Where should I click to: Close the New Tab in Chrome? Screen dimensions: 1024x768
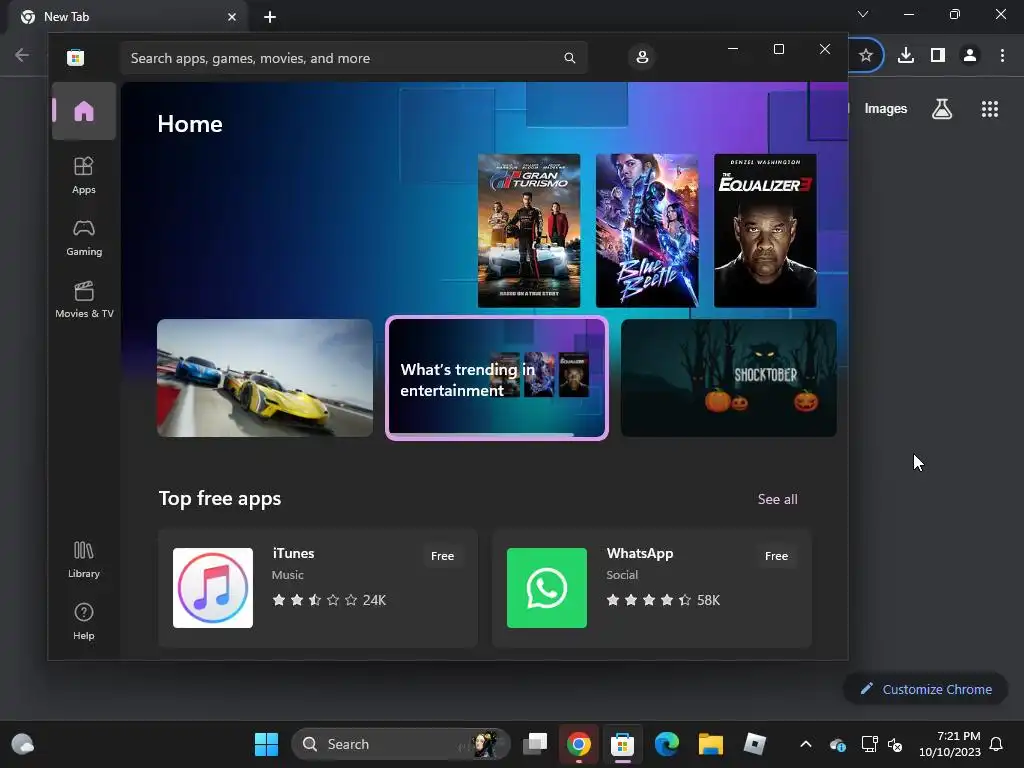232,17
